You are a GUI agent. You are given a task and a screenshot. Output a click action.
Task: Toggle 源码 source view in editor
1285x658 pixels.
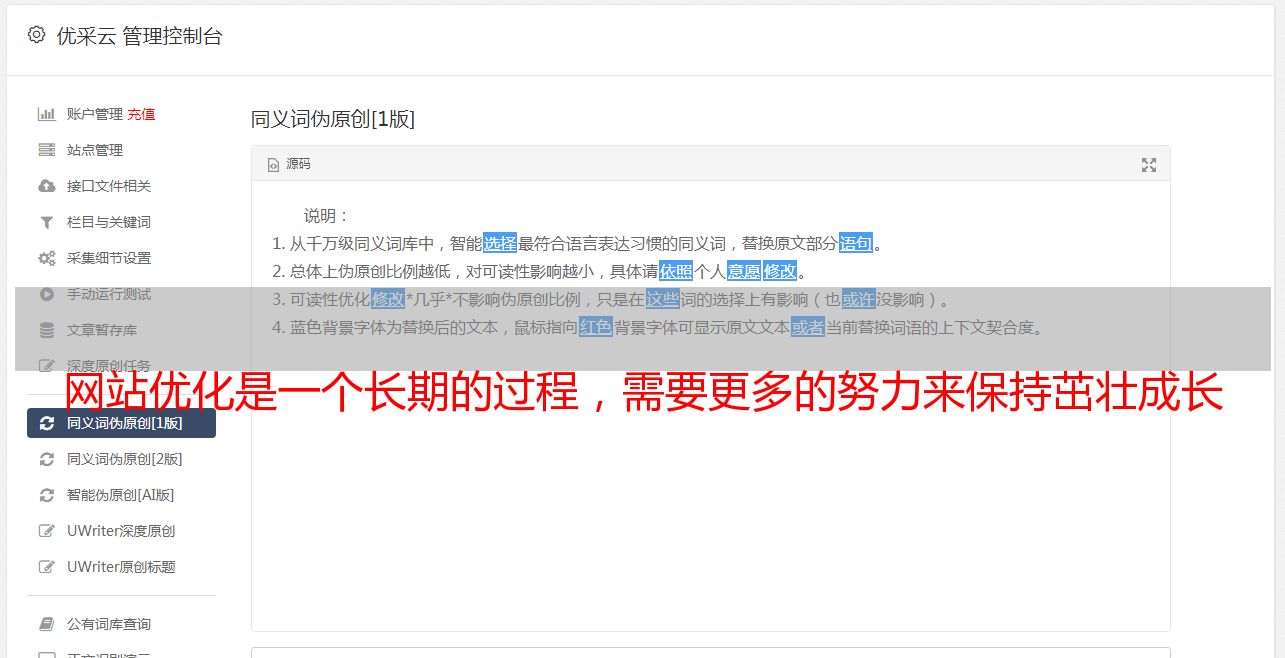coord(289,164)
